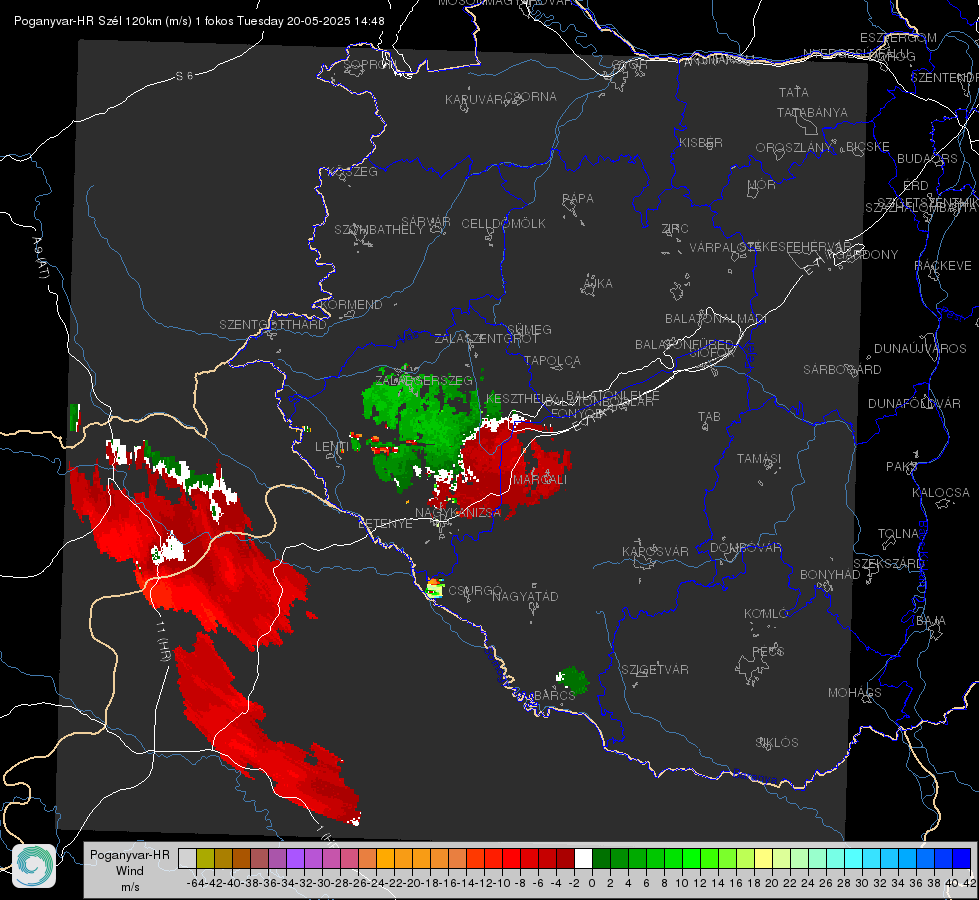The height and width of the screenshot is (900, 979).
Task: Click the CSORNA city label
Action: point(531,97)
